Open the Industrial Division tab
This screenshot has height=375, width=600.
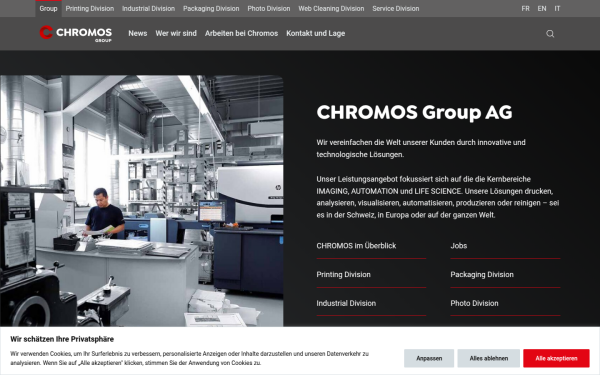[x=148, y=8]
